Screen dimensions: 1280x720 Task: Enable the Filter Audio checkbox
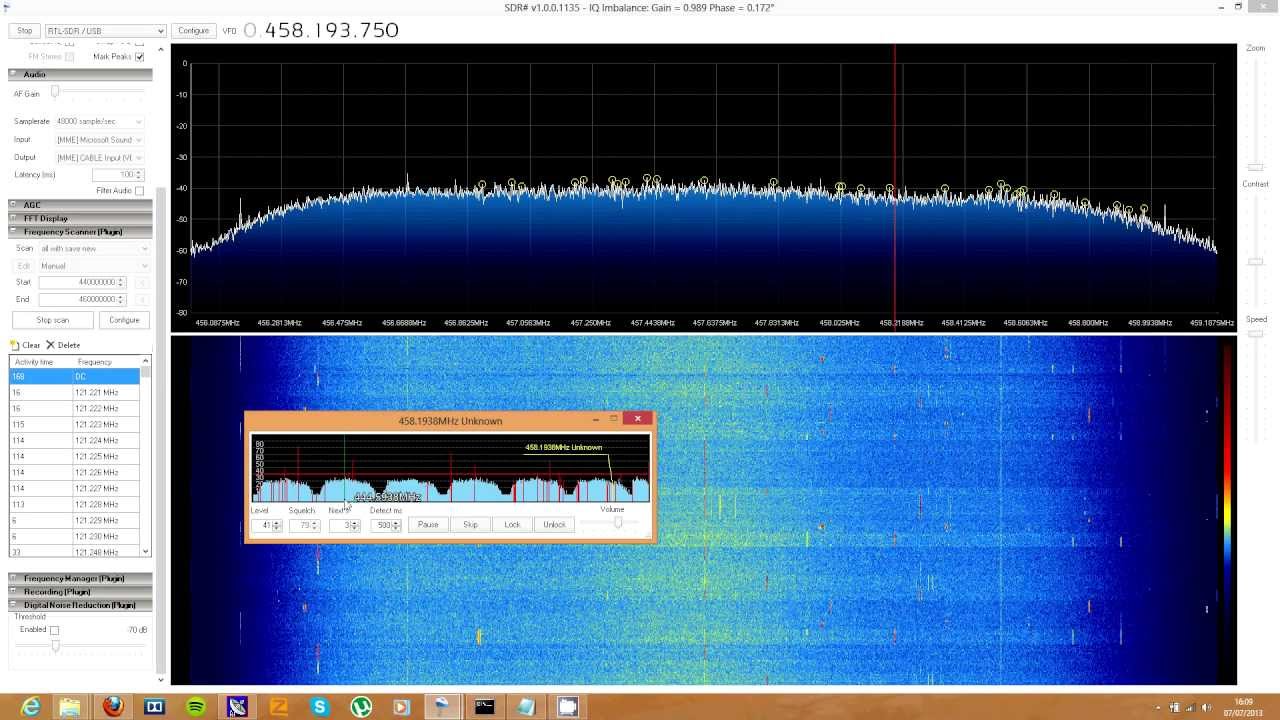click(139, 191)
